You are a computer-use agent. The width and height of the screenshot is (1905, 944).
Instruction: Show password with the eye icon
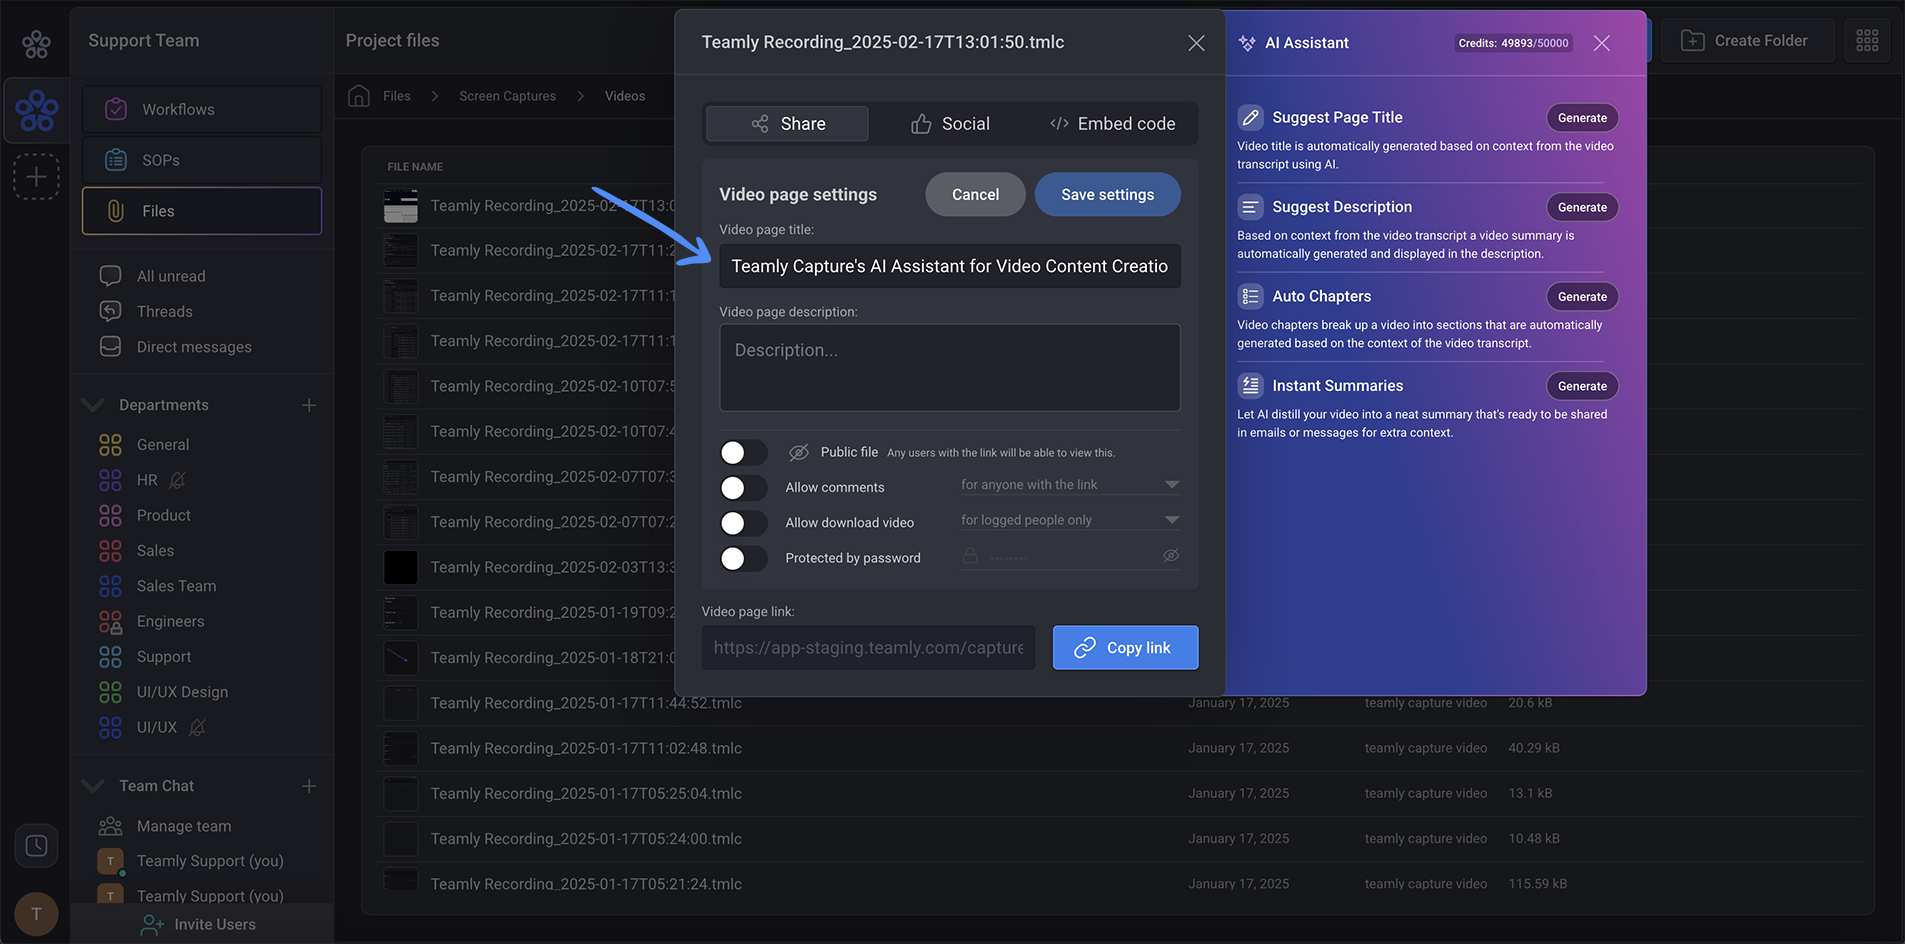[x=1171, y=556]
